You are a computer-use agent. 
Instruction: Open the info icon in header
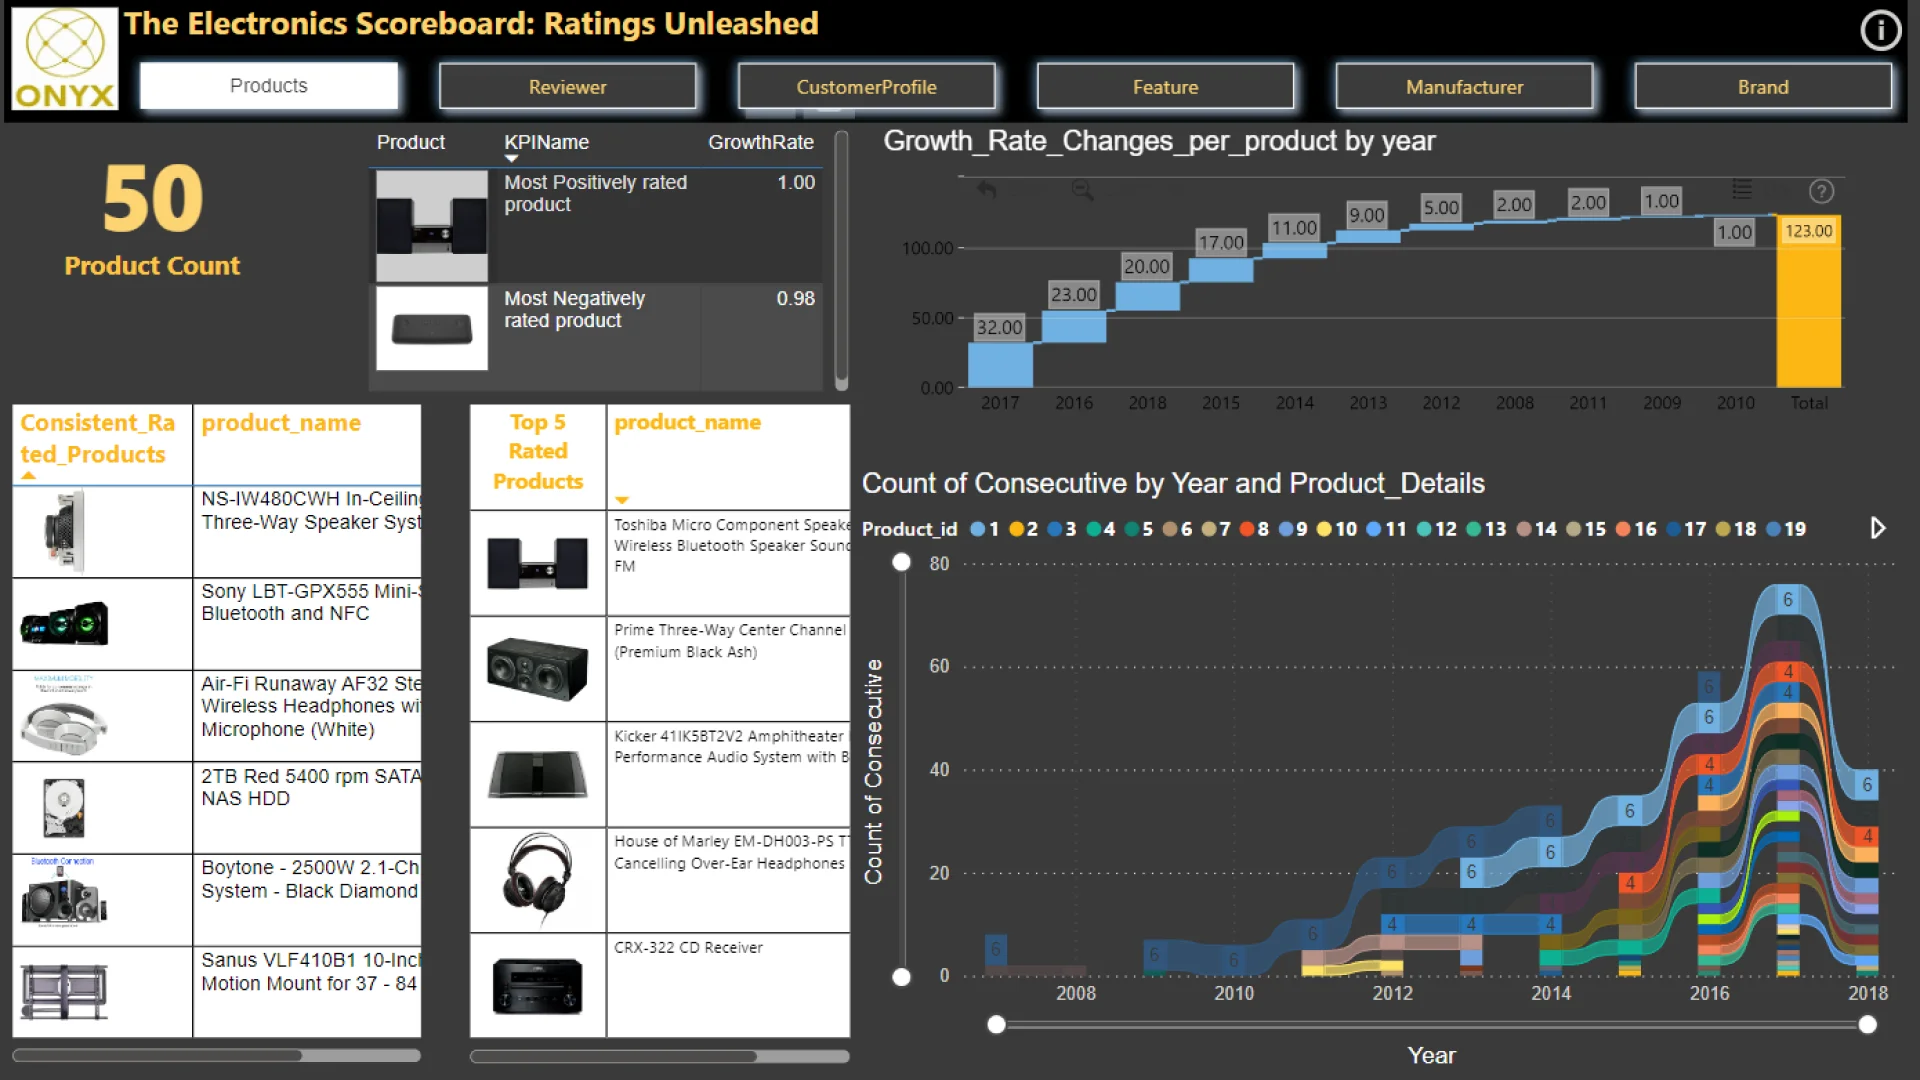point(1880,30)
